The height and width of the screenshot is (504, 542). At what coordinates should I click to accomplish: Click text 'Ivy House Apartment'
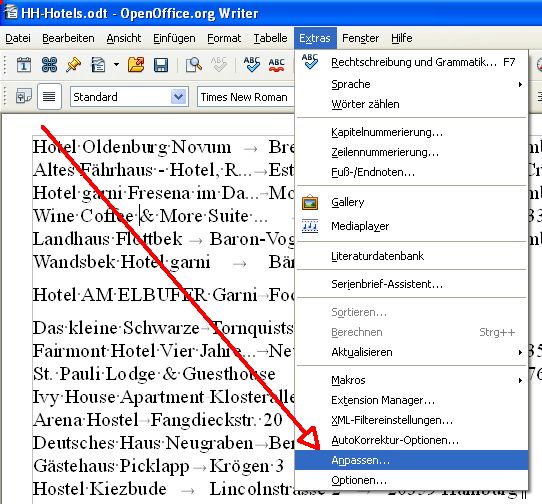[x=118, y=397]
